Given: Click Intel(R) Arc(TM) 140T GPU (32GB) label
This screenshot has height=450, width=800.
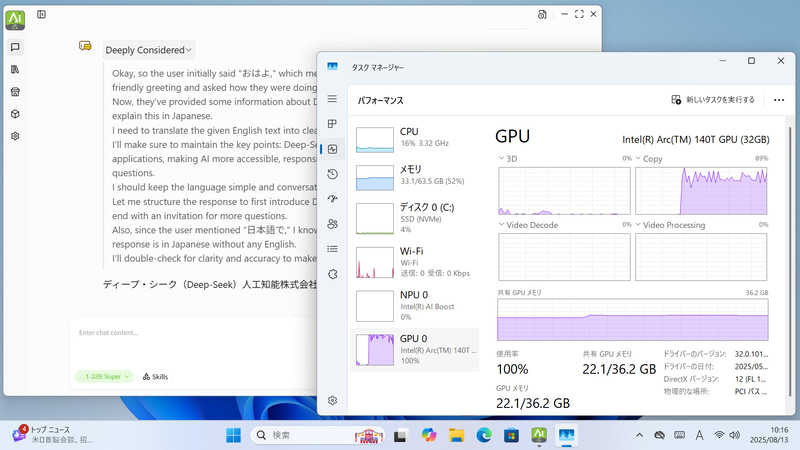Looking at the screenshot, I should pos(695,139).
